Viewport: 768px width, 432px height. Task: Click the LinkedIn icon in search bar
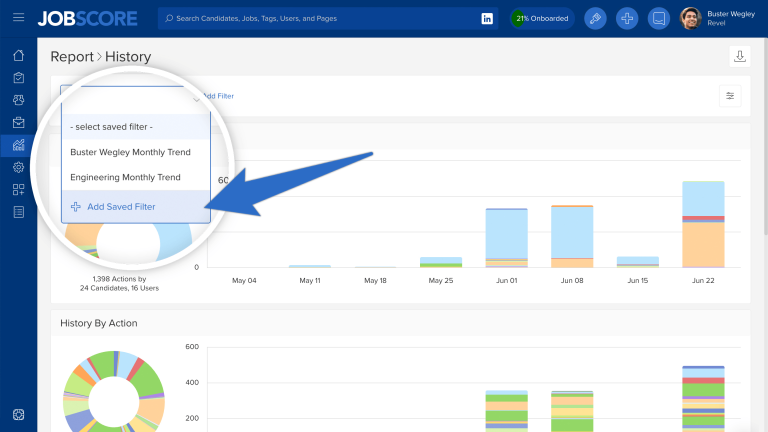[x=487, y=19]
